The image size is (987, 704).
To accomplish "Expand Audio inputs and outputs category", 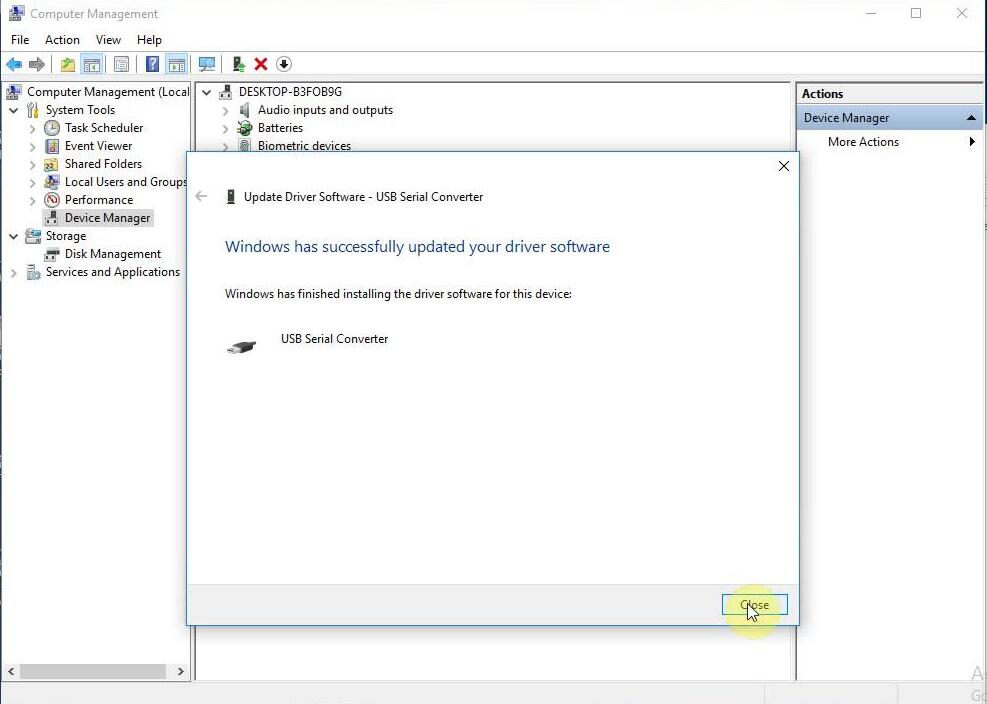I will [225, 110].
